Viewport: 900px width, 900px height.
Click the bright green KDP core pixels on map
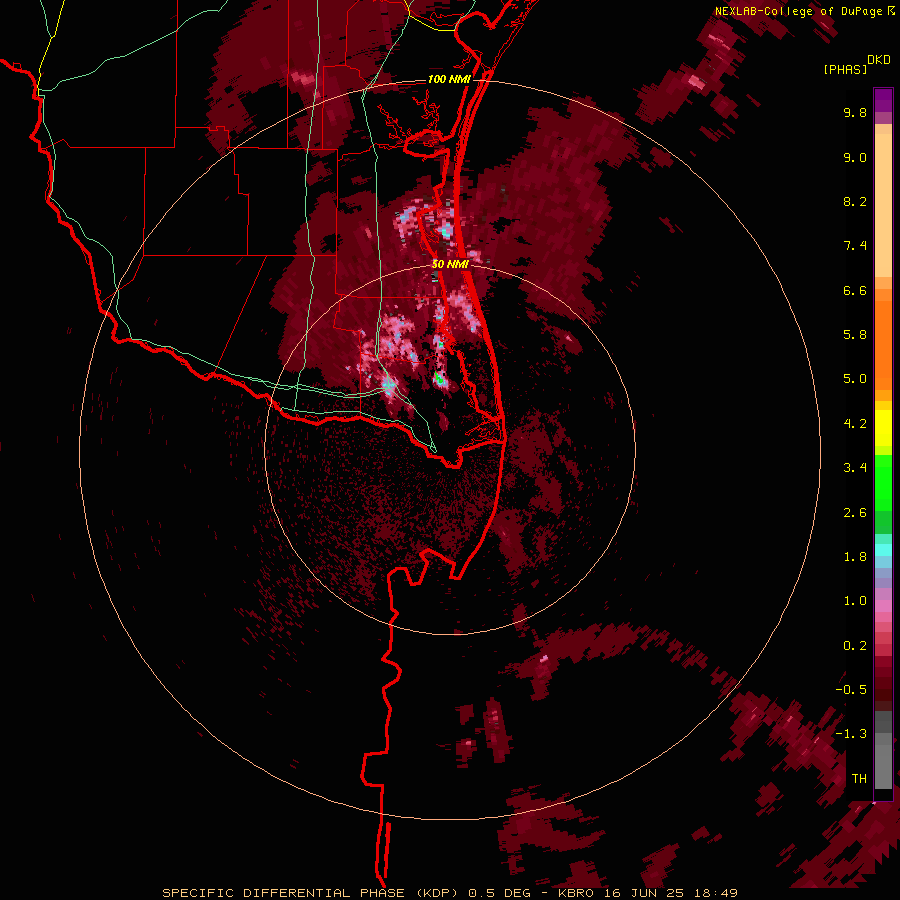438,378
